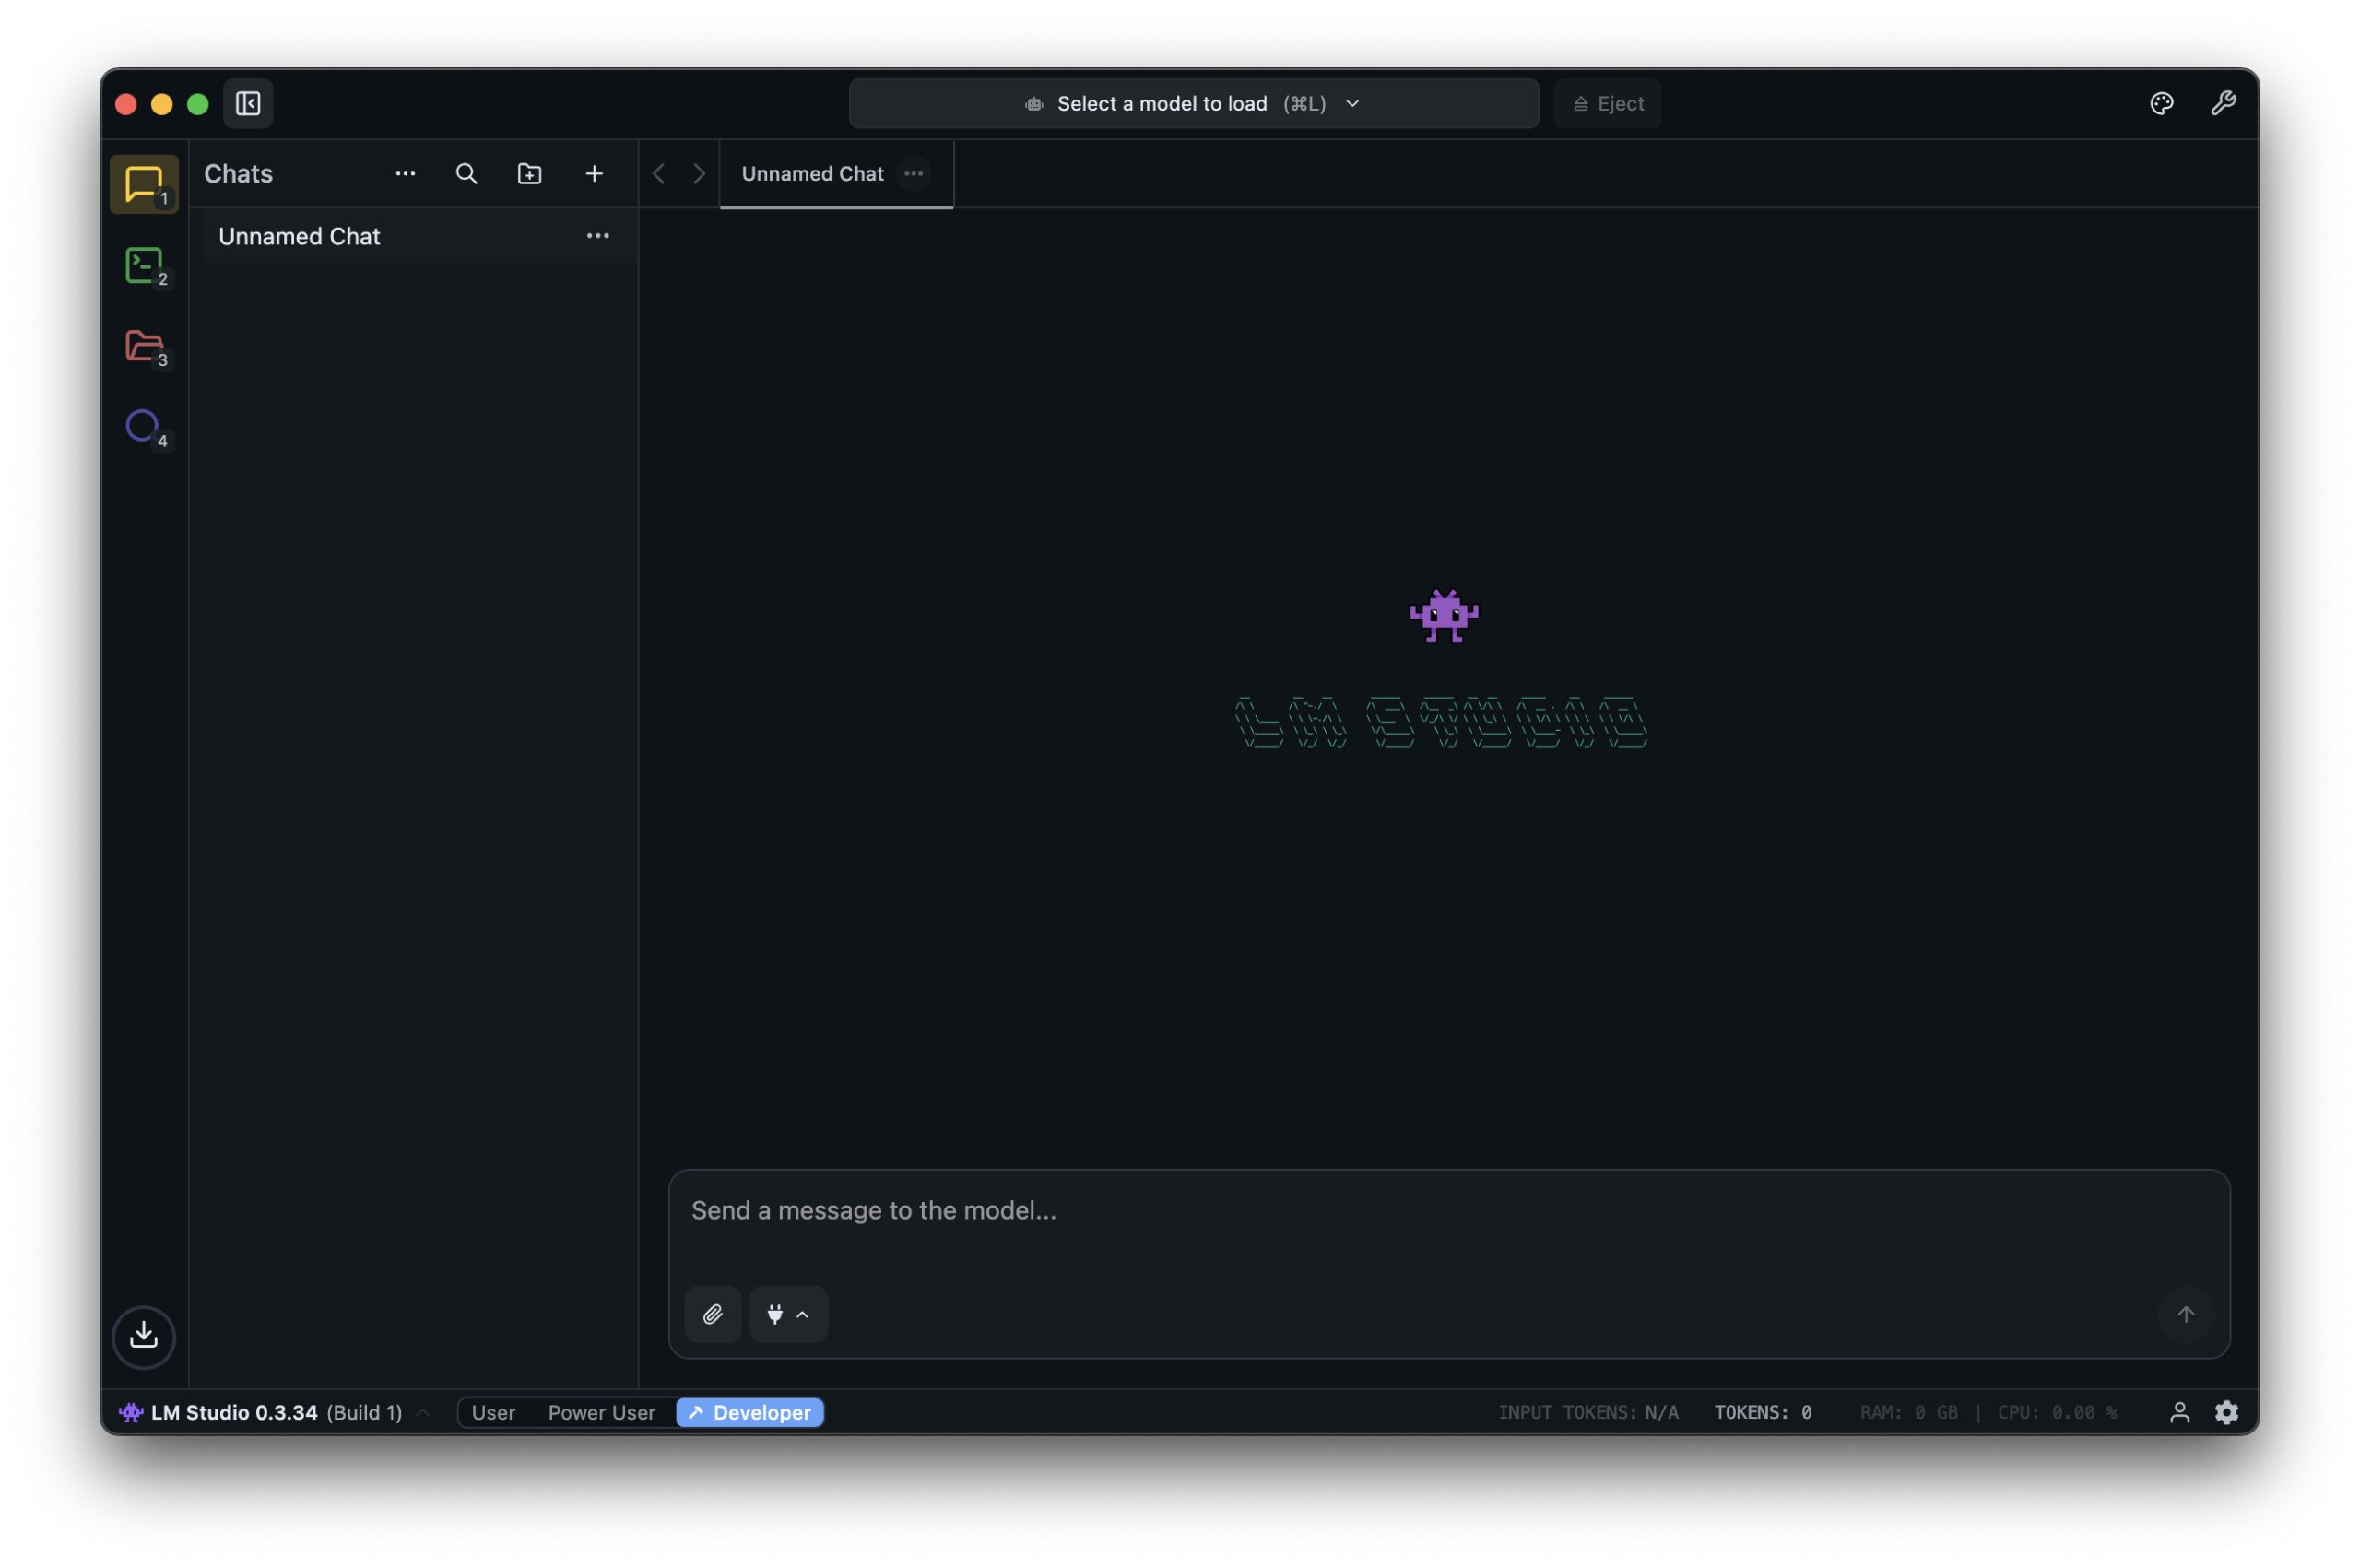Click the attach file paperclip icon

pyautogui.click(x=712, y=1314)
